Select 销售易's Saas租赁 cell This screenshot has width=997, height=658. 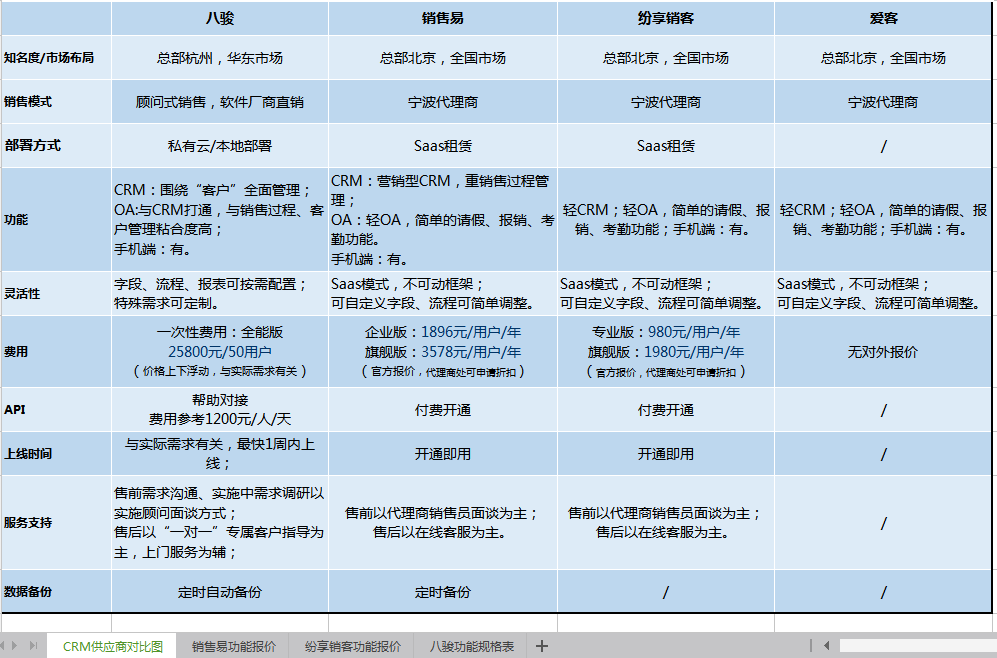pyautogui.click(x=443, y=146)
